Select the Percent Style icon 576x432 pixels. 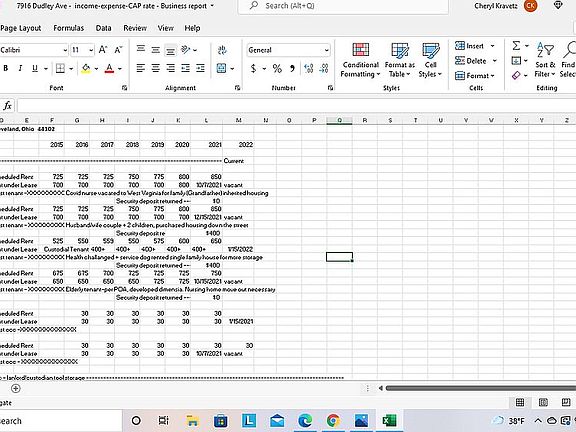[277, 69]
